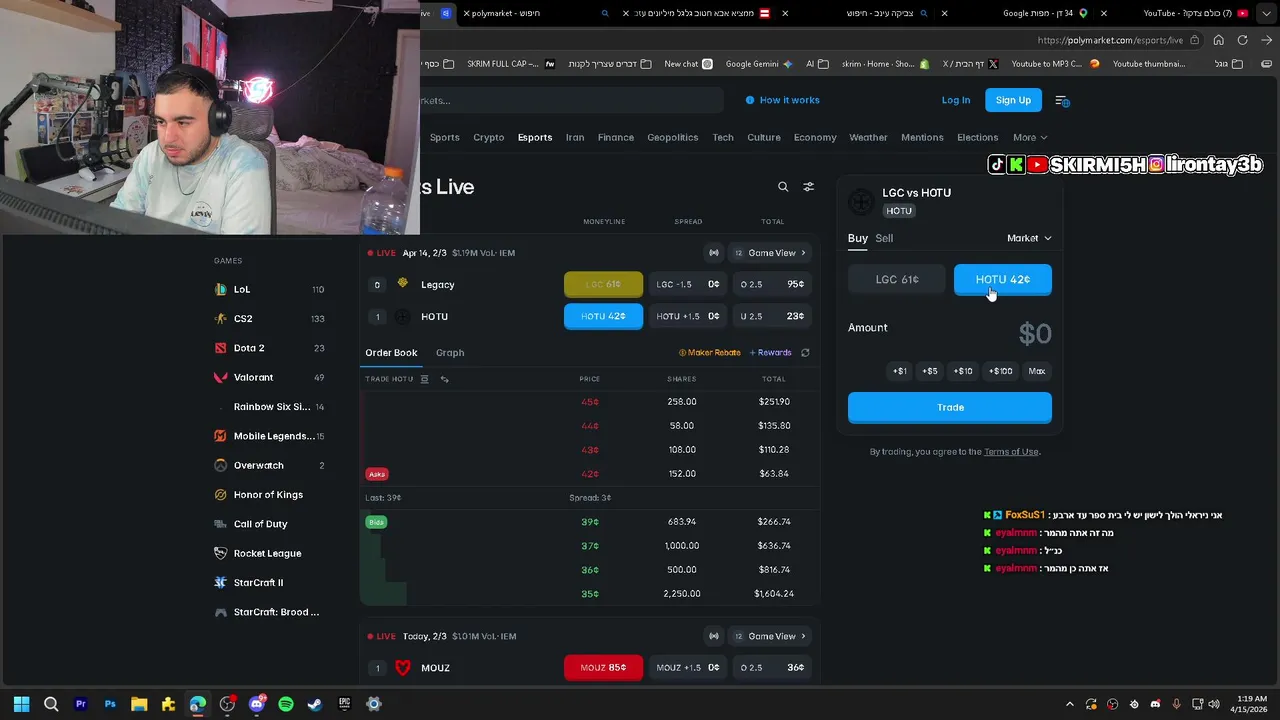Screen dimensions: 1280x720
Task: Open the How it works link
Action: pyautogui.click(x=782, y=100)
